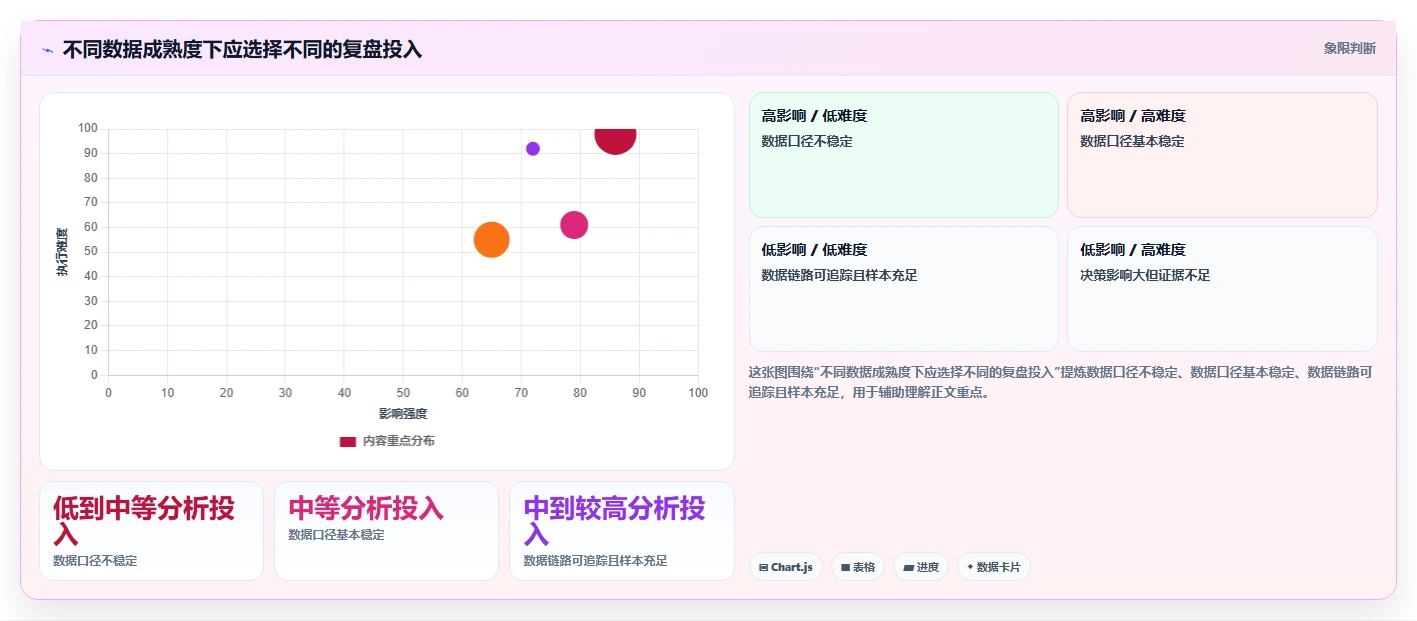Screen dimensions: 1417x621
Task: Click the purple bubble in the chart
Action: point(533,149)
